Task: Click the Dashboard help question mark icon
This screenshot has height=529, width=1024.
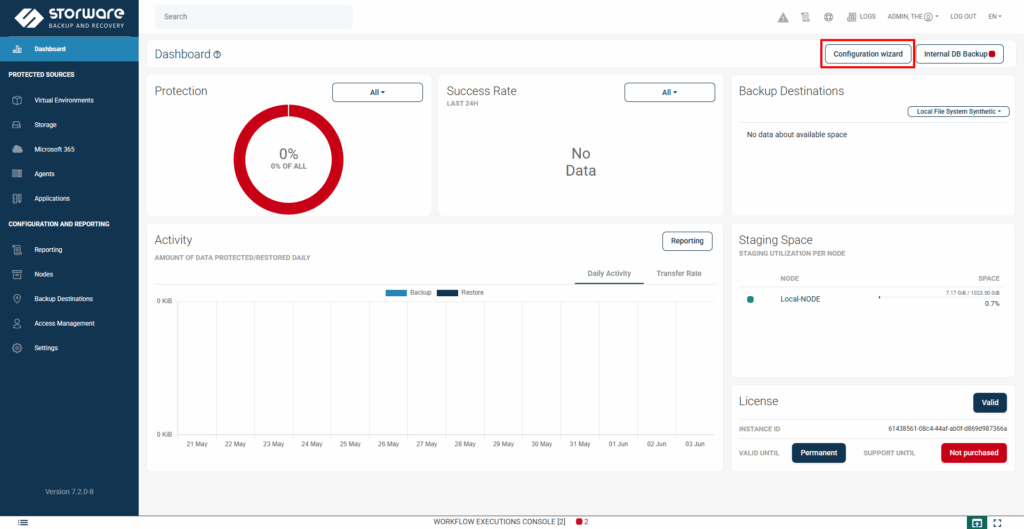Action: (217, 55)
